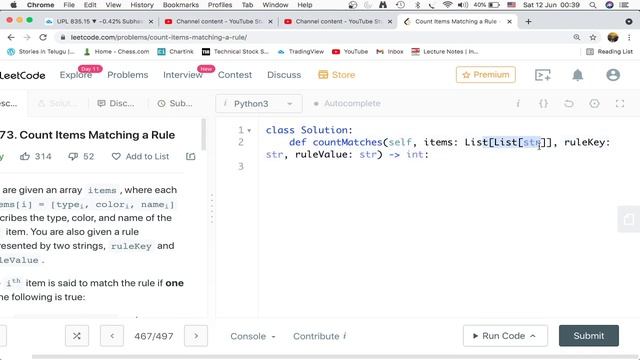Click the problem description scrollbar

(x=204, y=135)
